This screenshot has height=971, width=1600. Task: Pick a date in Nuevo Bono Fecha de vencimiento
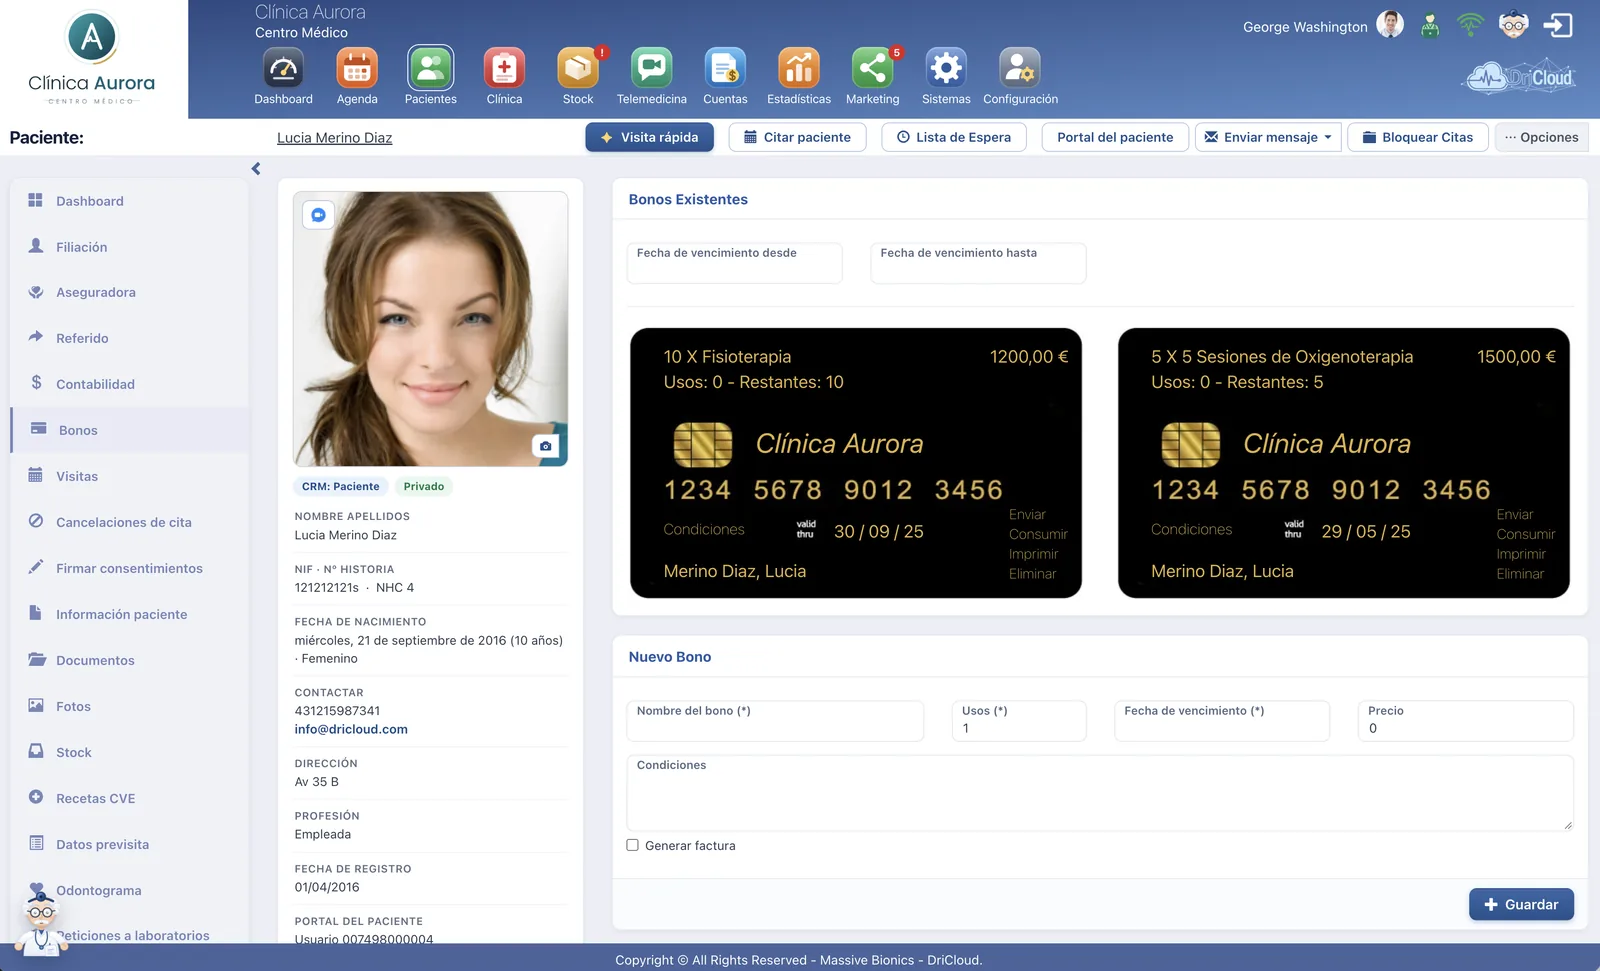pyautogui.click(x=1222, y=721)
